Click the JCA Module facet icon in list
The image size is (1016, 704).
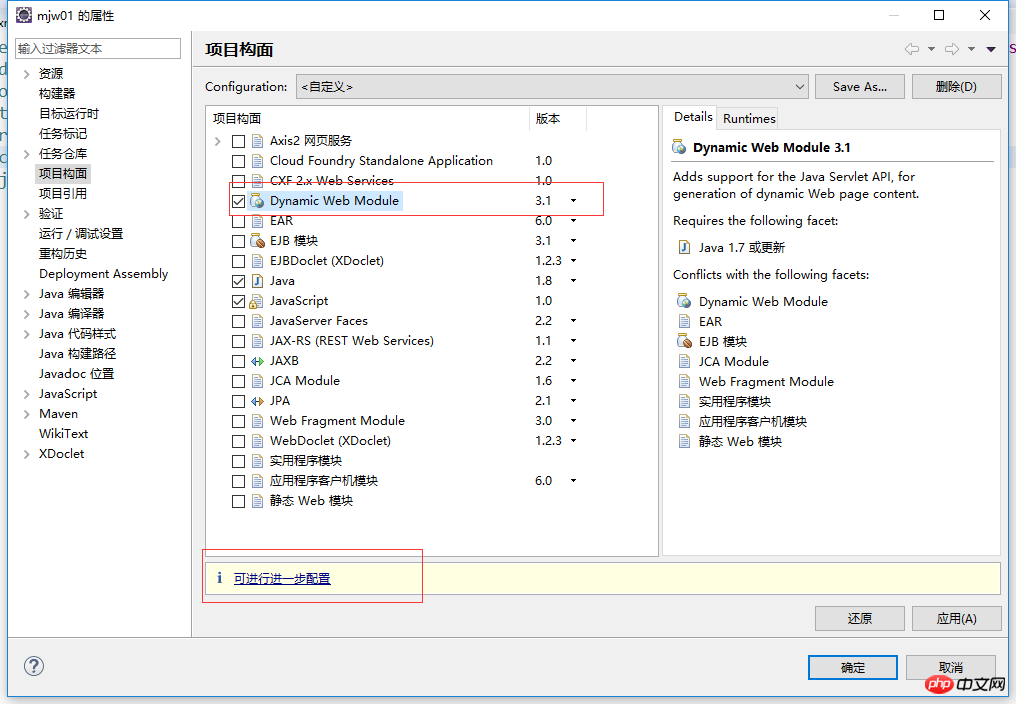tap(257, 381)
